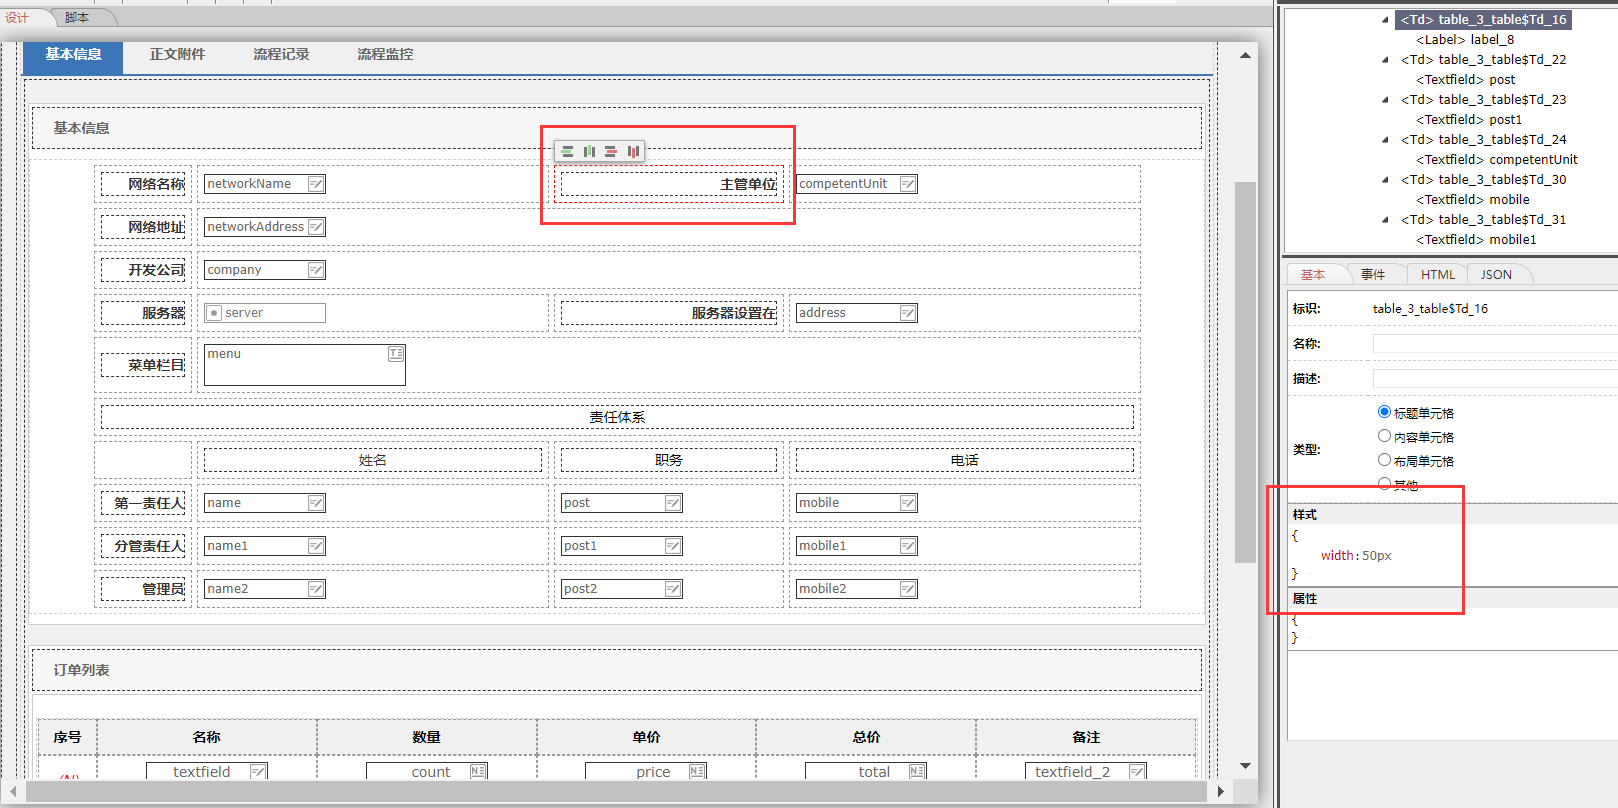Click the text-area icon inside the menu field
This screenshot has height=808, width=1618.
[396, 354]
